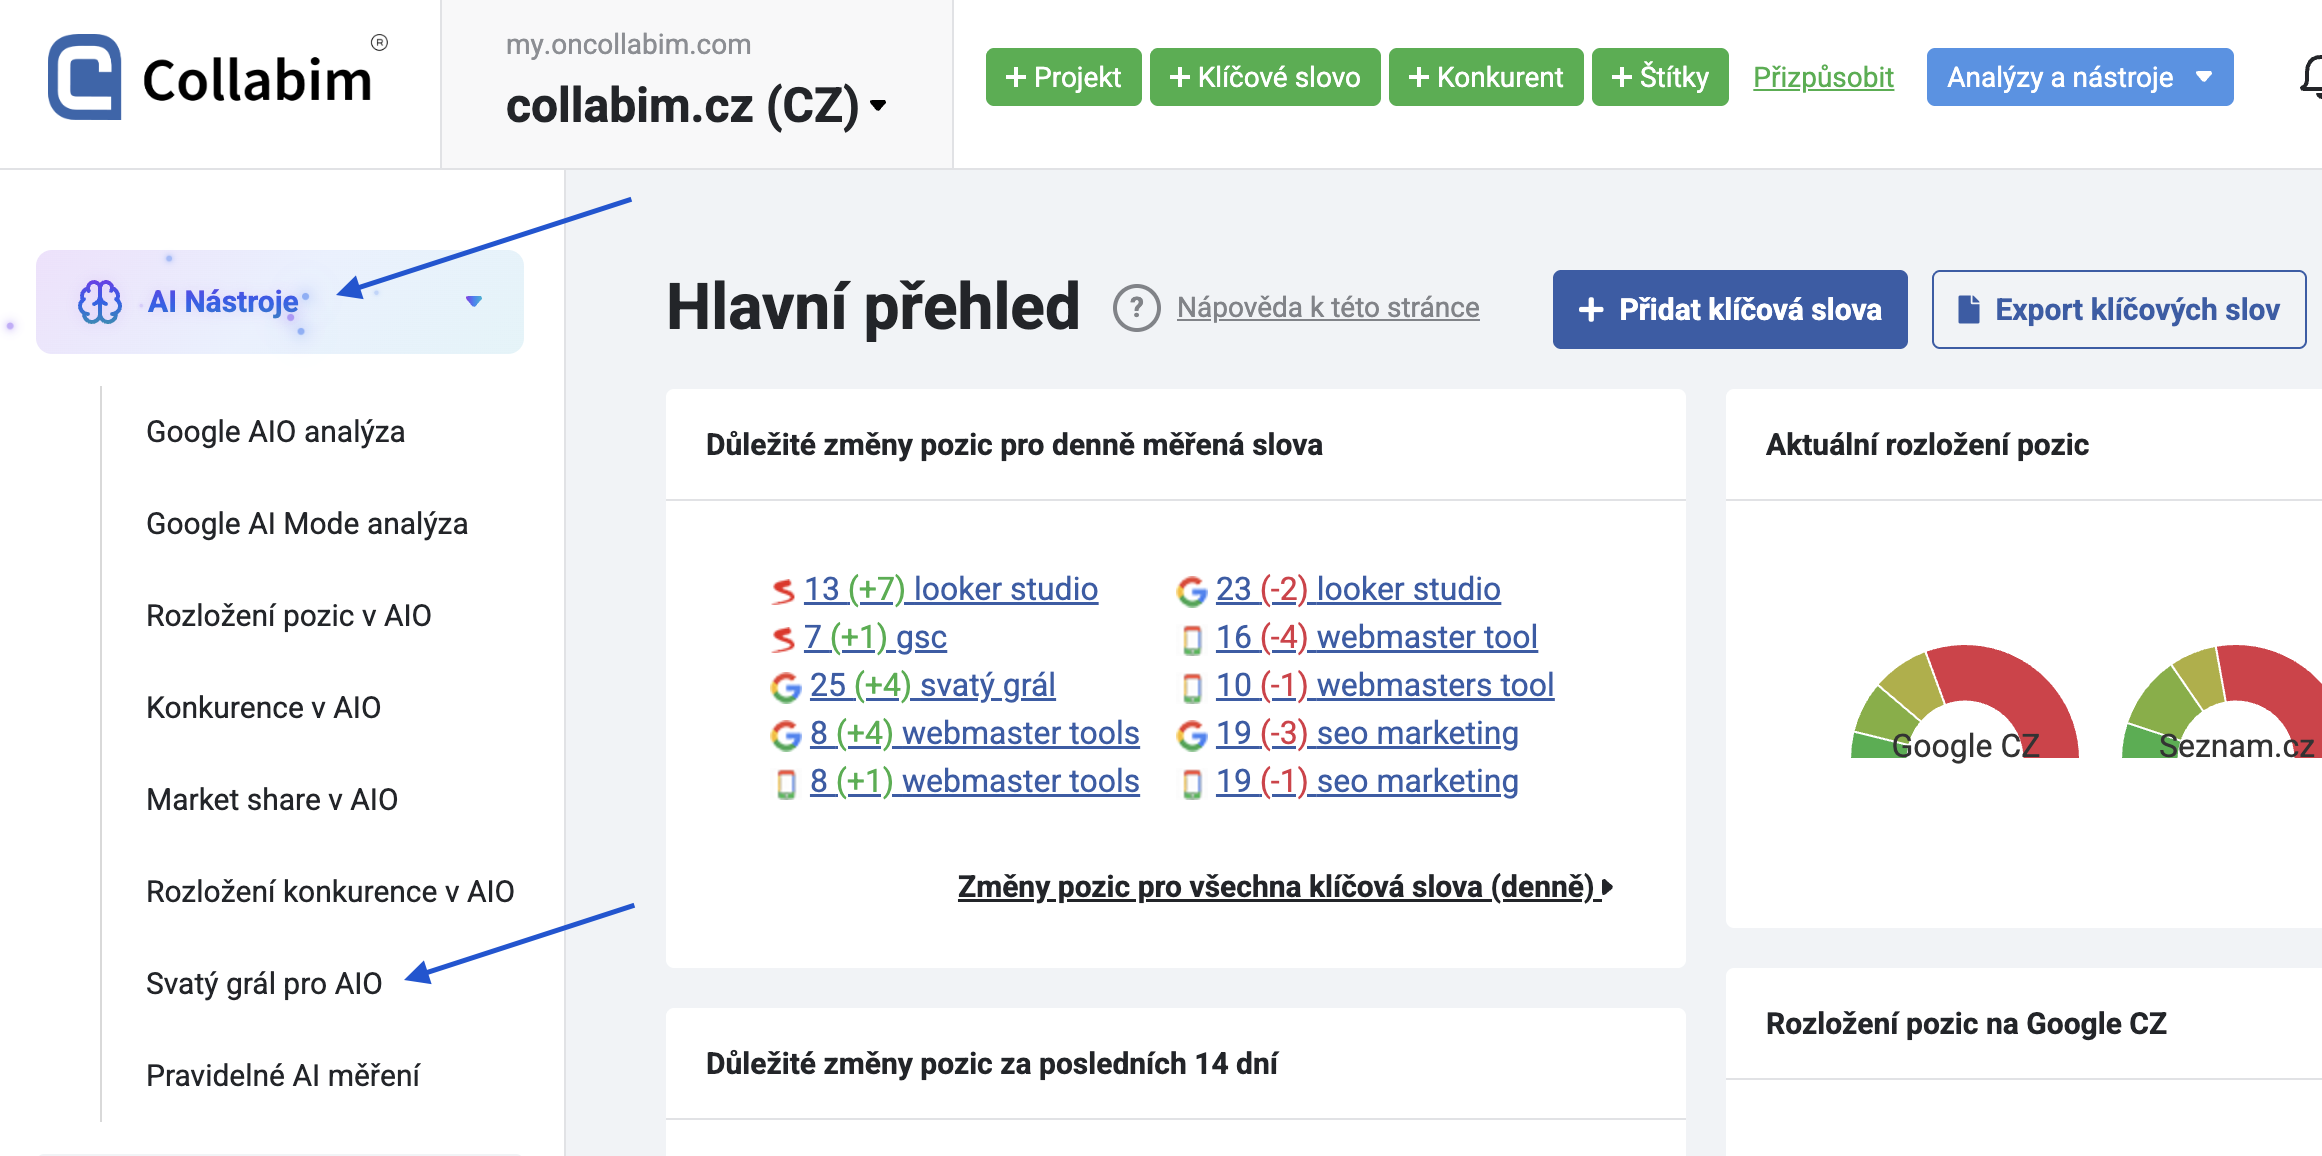The image size is (2322, 1156).
Task: Open Pravidelné AI měření menu item
Action: (x=283, y=1076)
